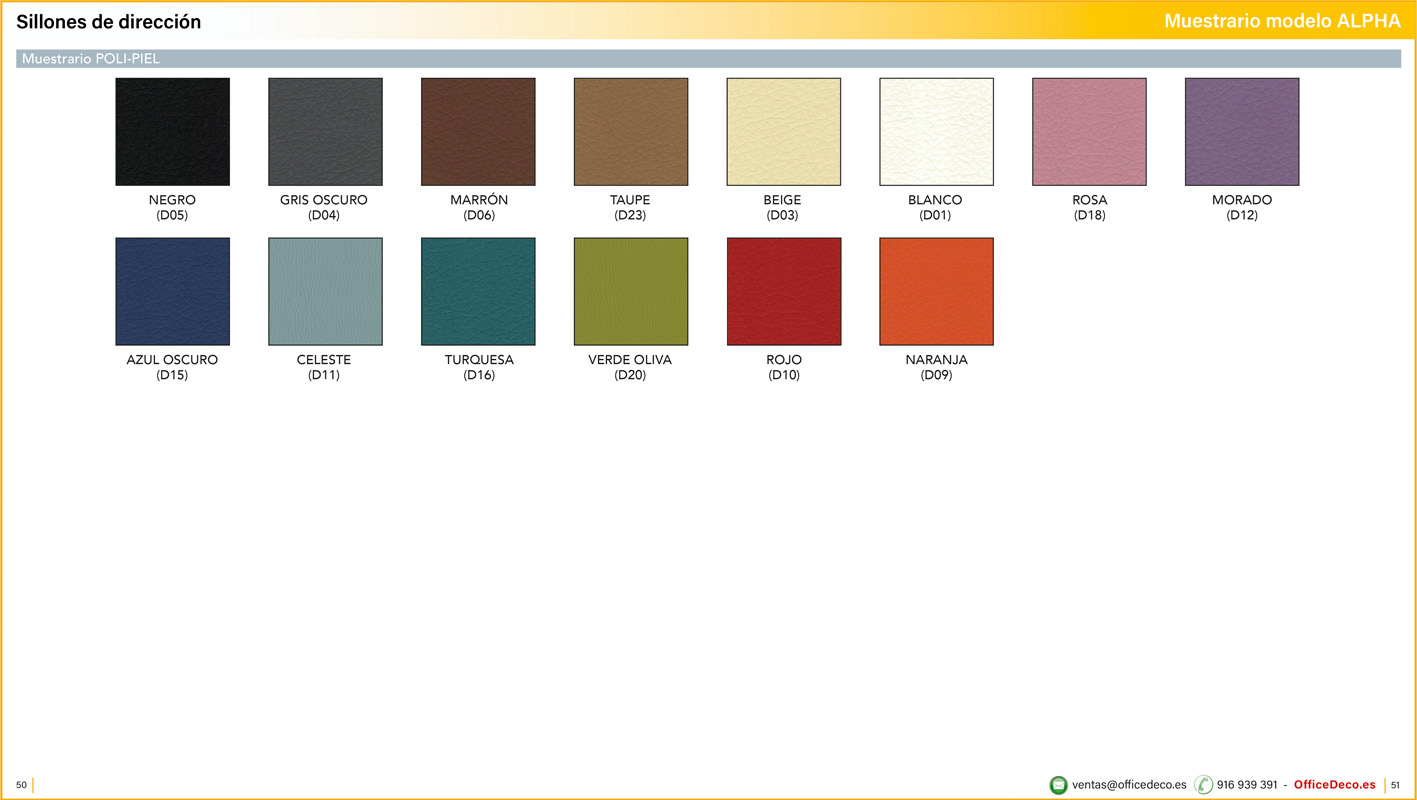Click the "(D01)" code text
The width and height of the screenshot is (1417, 800).
tap(935, 215)
